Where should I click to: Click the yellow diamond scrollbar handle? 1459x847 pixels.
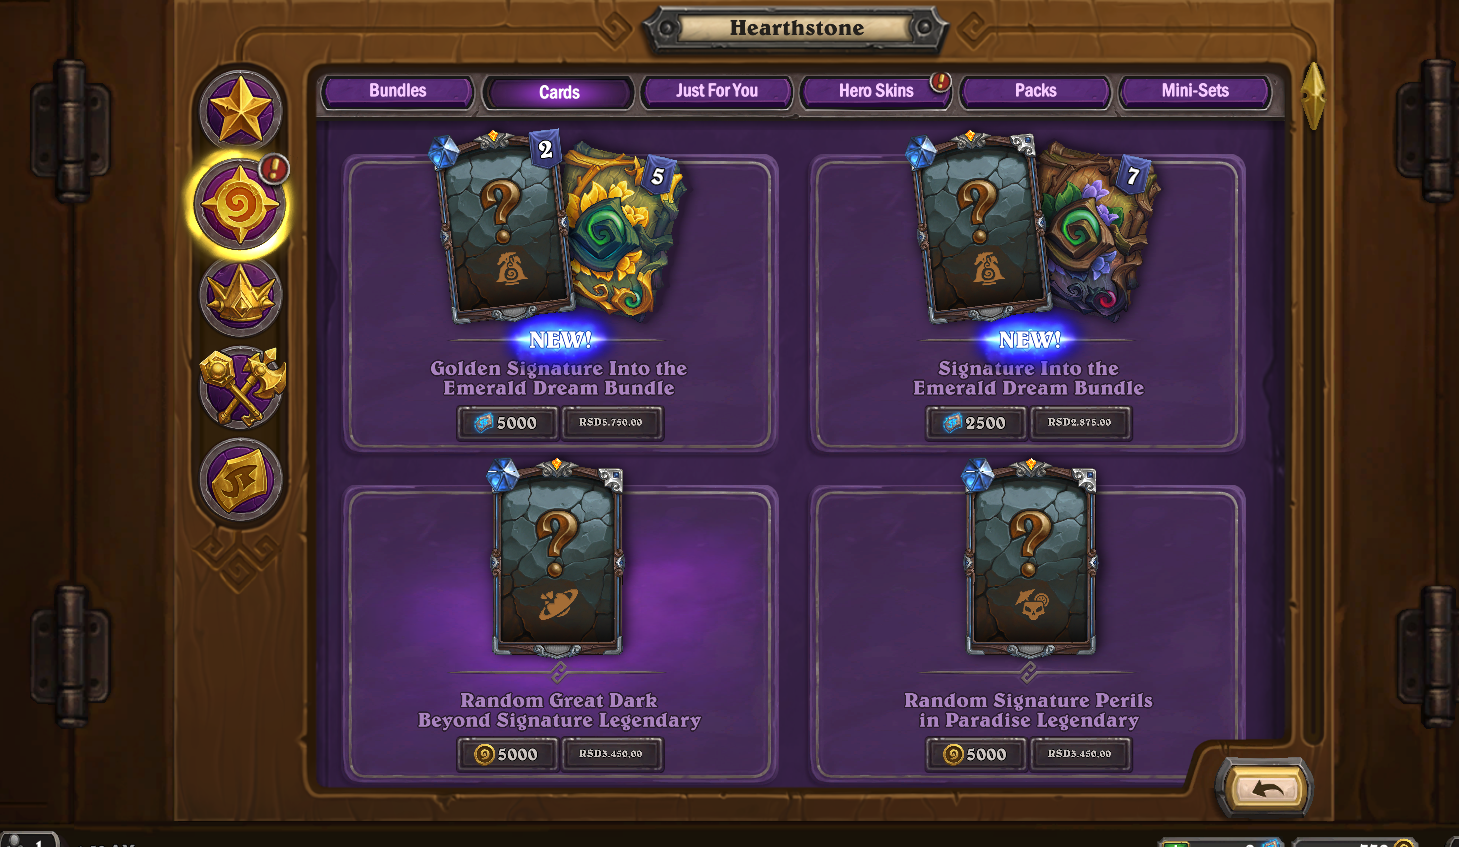click(x=1313, y=95)
